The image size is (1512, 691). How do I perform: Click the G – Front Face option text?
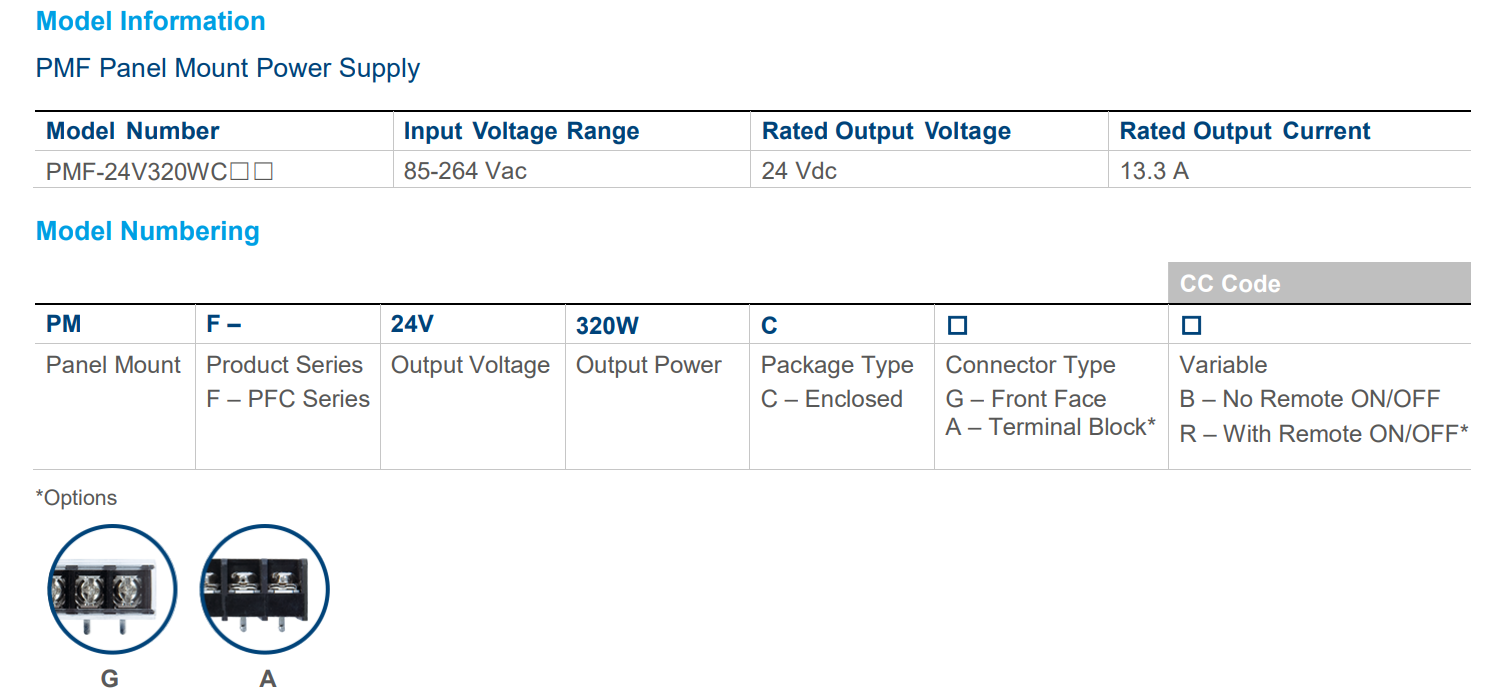pyautogui.click(x=1025, y=399)
